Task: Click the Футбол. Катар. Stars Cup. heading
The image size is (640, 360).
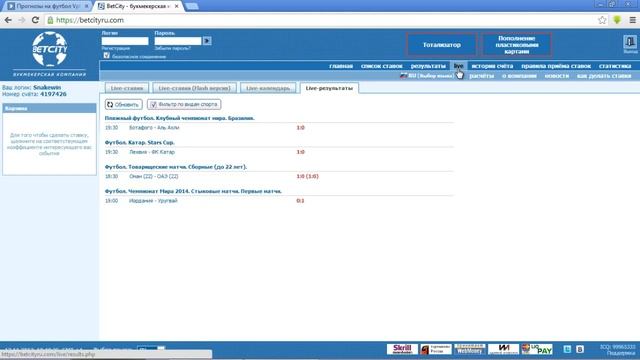Action: pyautogui.click(x=140, y=142)
